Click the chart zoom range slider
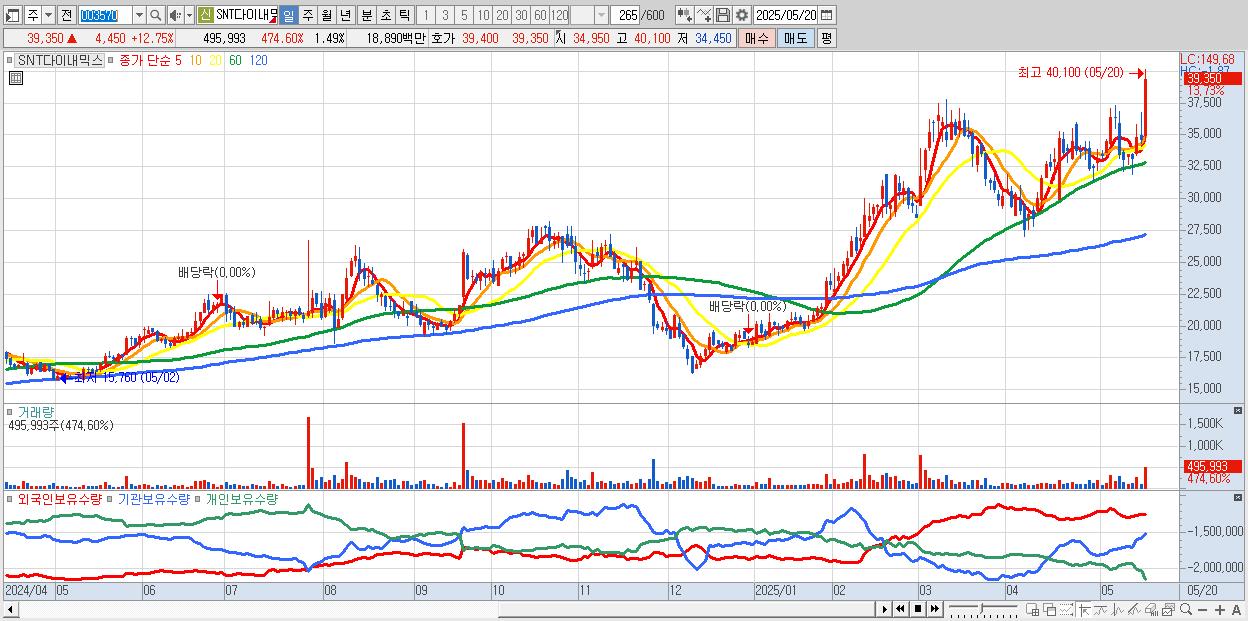1248x621 pixels. [x=983, y=609]
